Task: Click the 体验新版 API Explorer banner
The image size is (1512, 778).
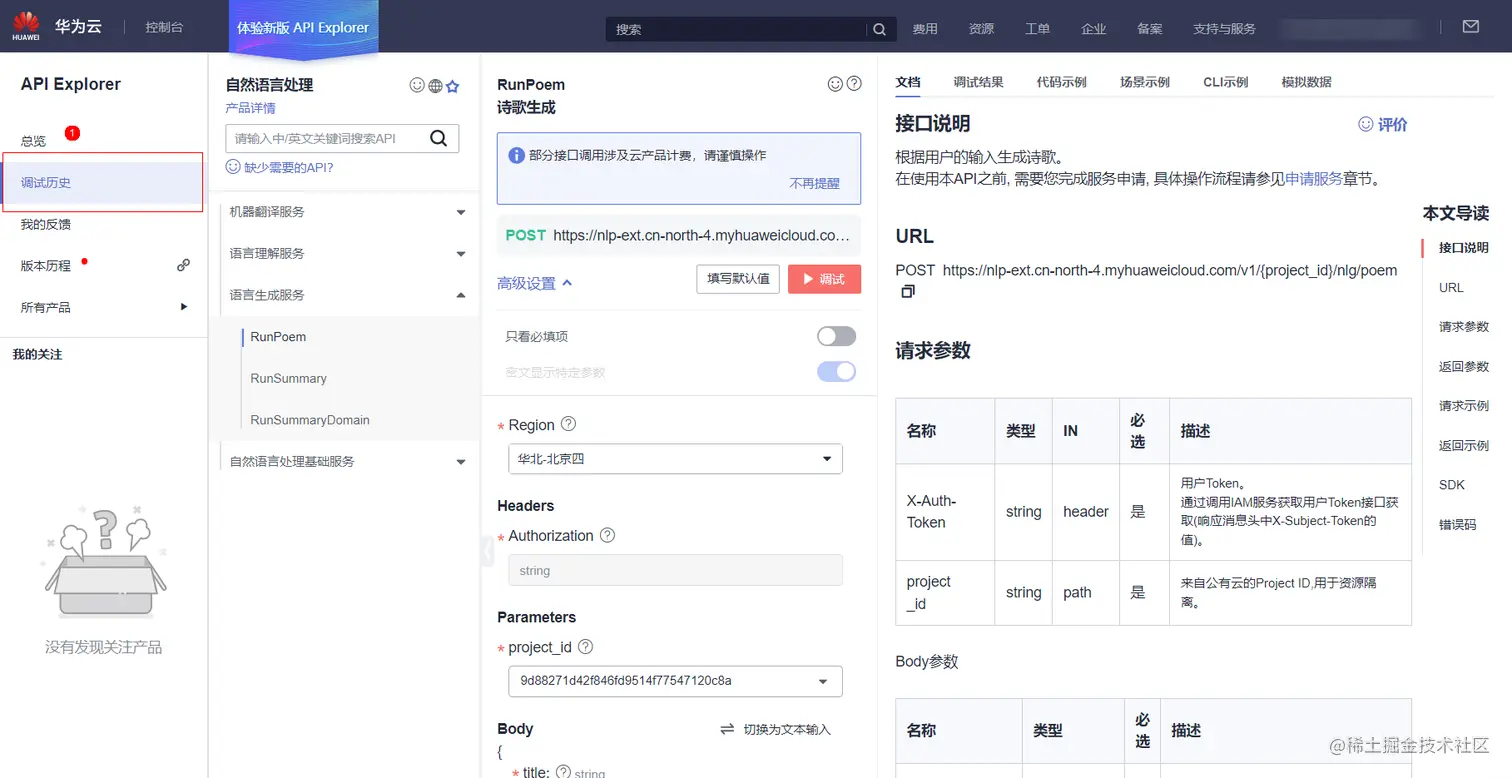Action: [x=303, y=27]
